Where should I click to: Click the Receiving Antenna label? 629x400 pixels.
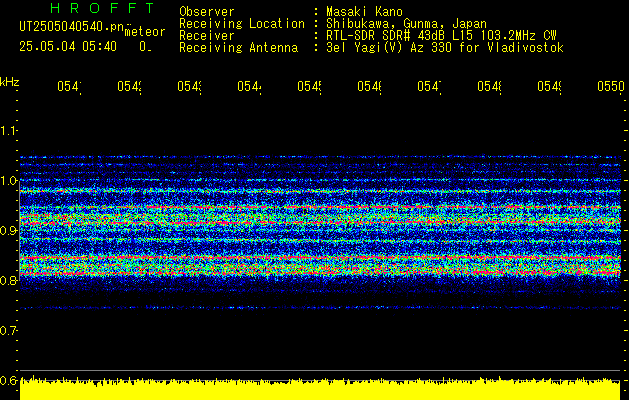[238, 48]
